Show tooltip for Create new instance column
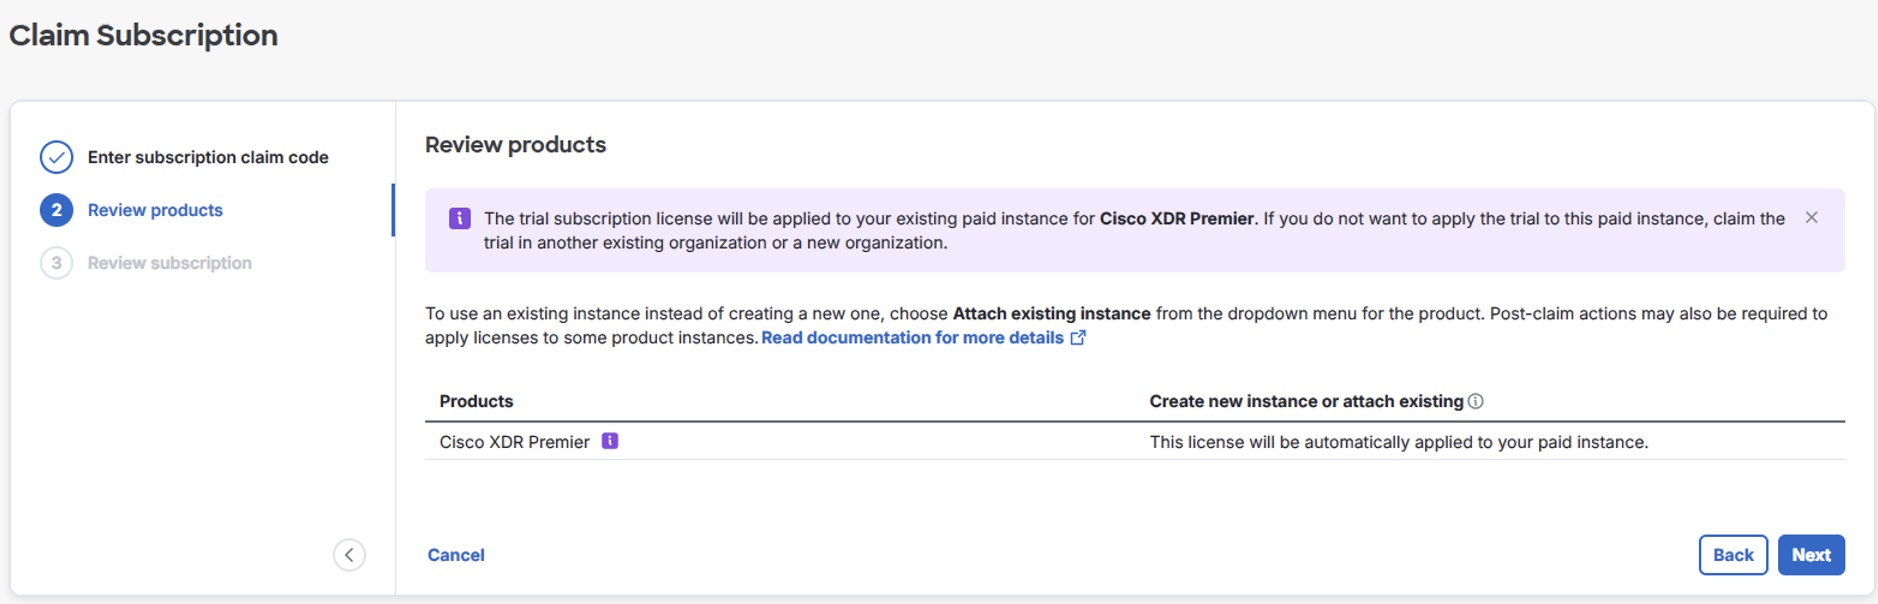The width and height of the screenshot is (1878, 604). tap(1476, 401)
